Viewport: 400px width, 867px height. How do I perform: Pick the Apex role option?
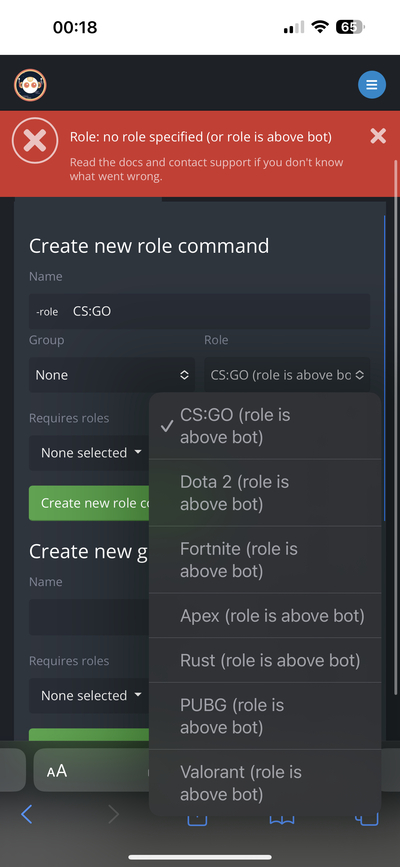[x=265, y=616]
